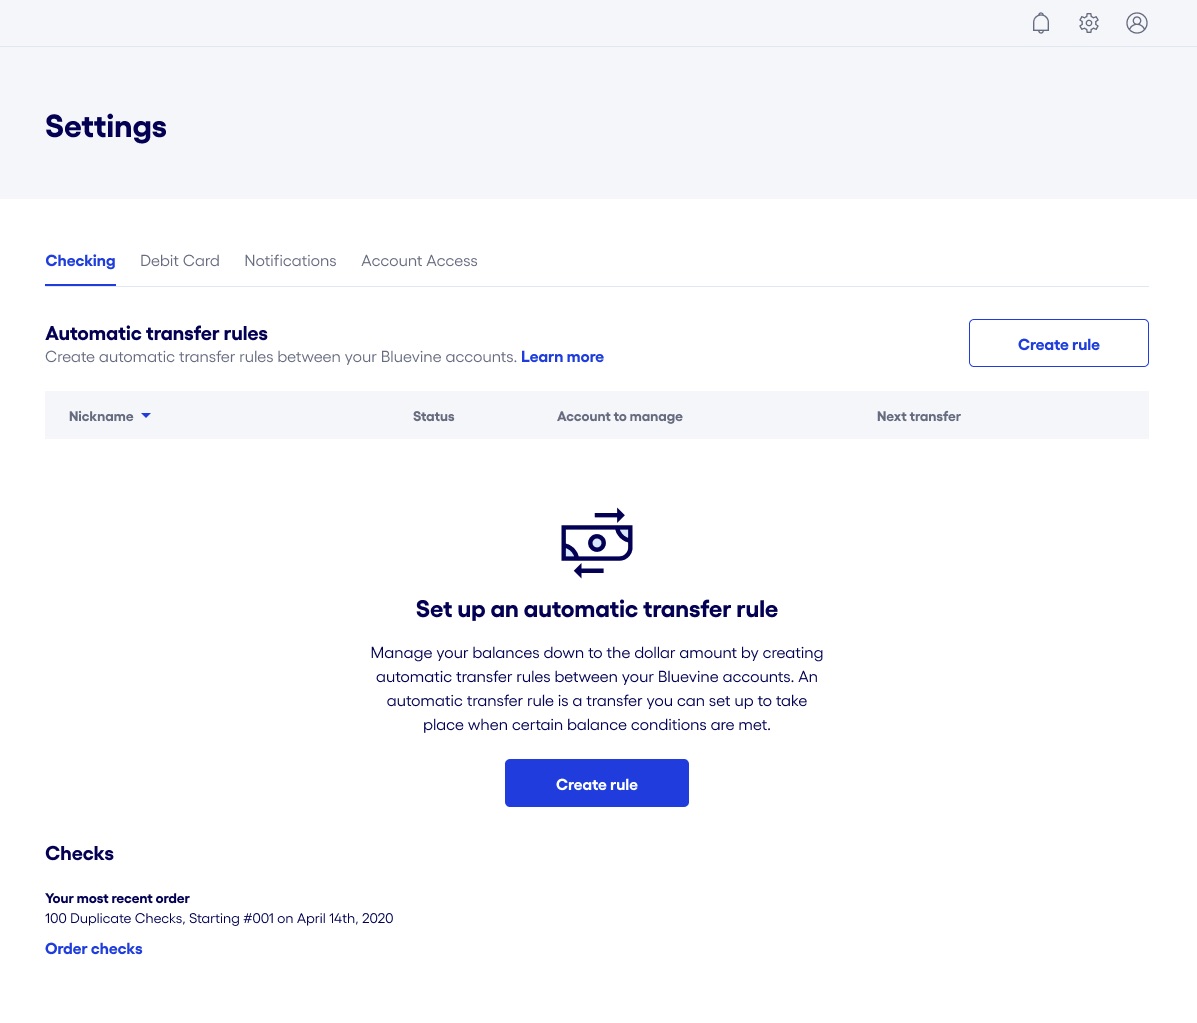Expand the Nickname sort arrow

tap(145, 416)
